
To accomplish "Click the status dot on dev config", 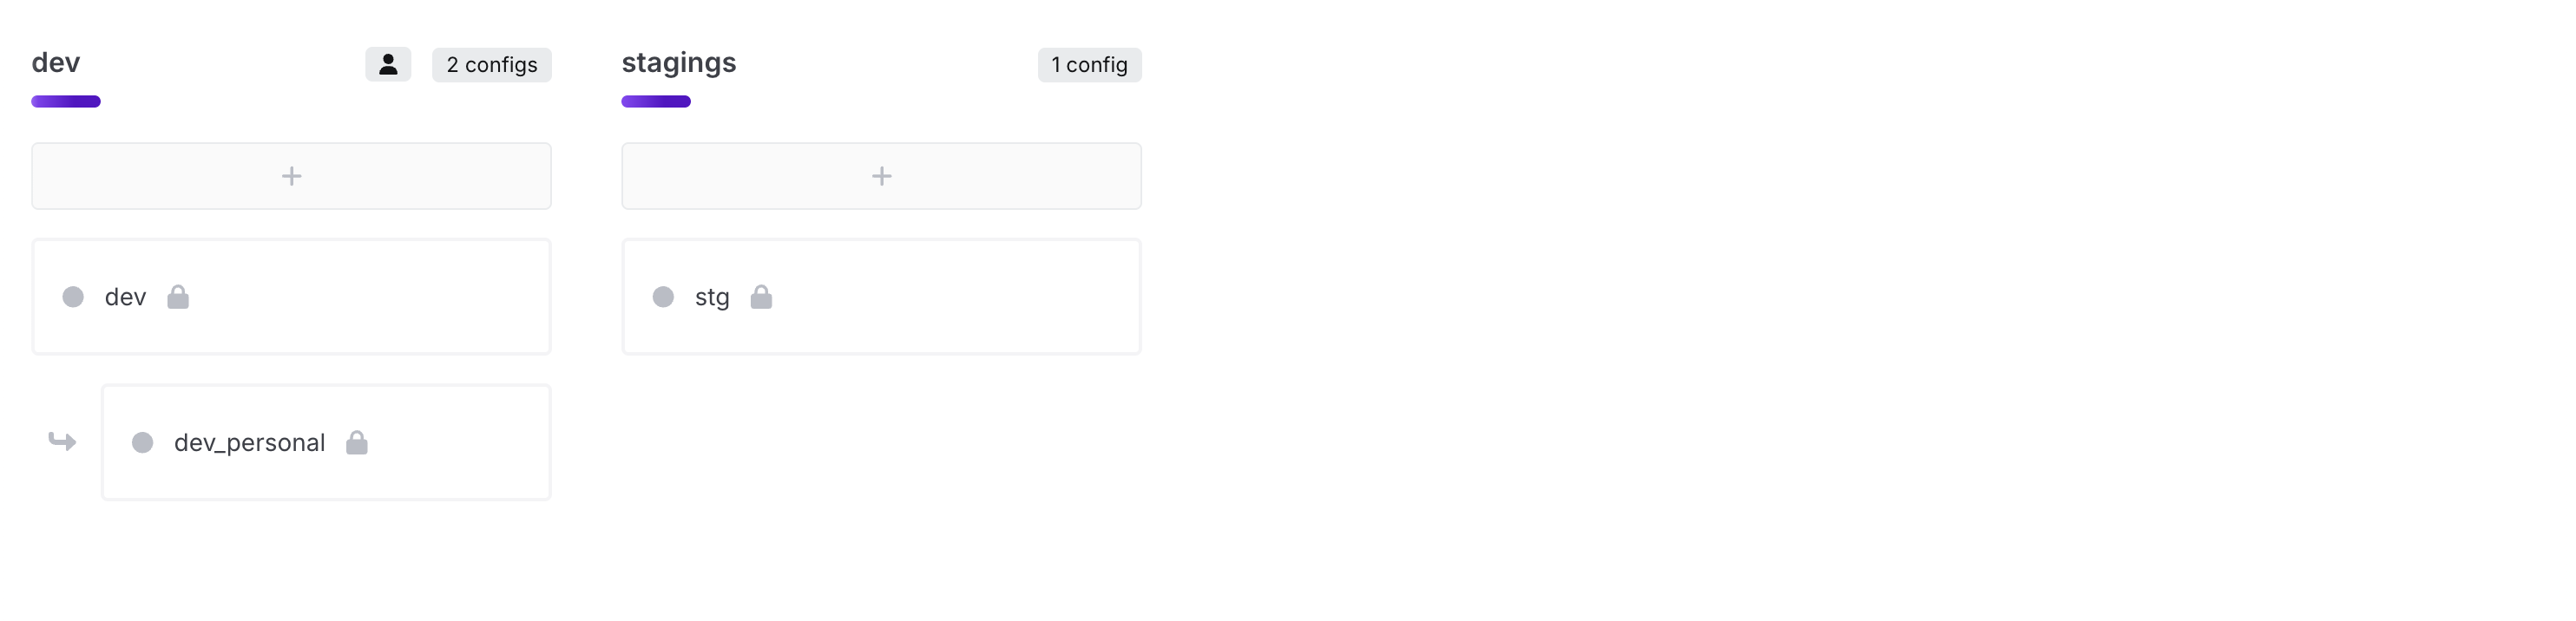I will coord(73,297).
